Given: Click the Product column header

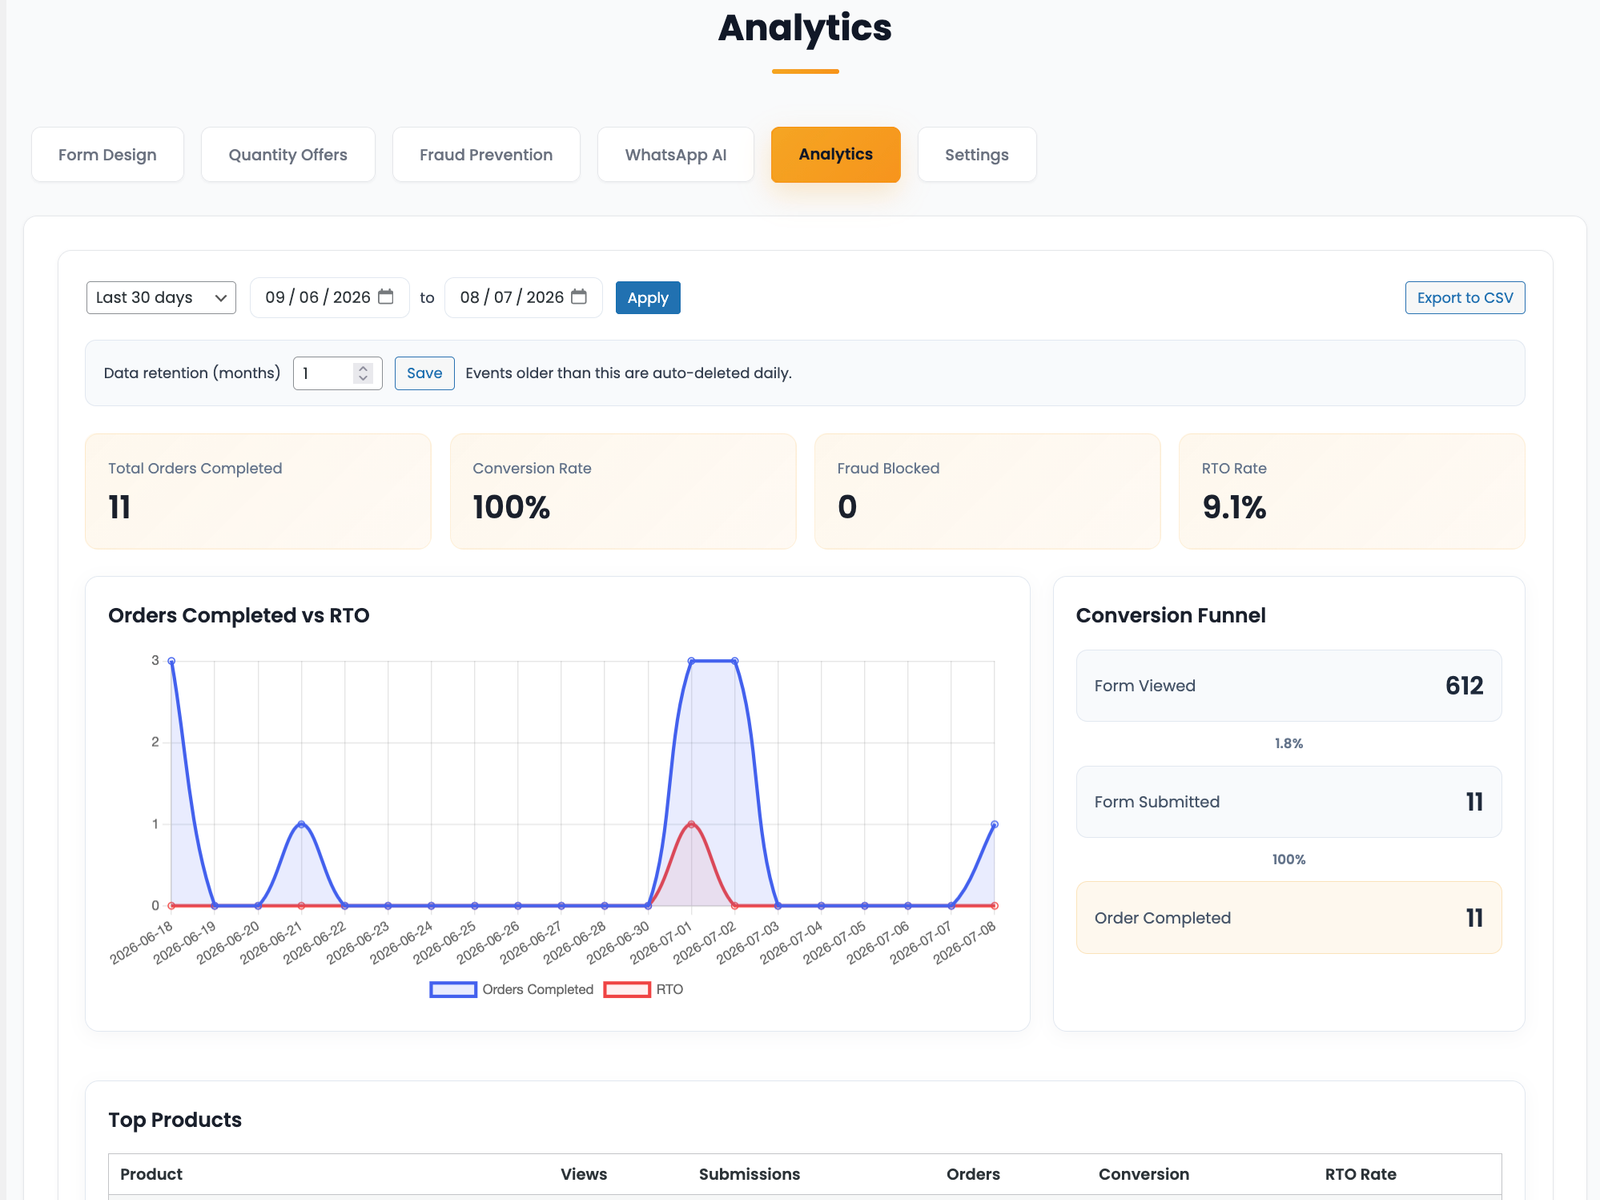Looking at the screenshot, I should click(151, 1174).
